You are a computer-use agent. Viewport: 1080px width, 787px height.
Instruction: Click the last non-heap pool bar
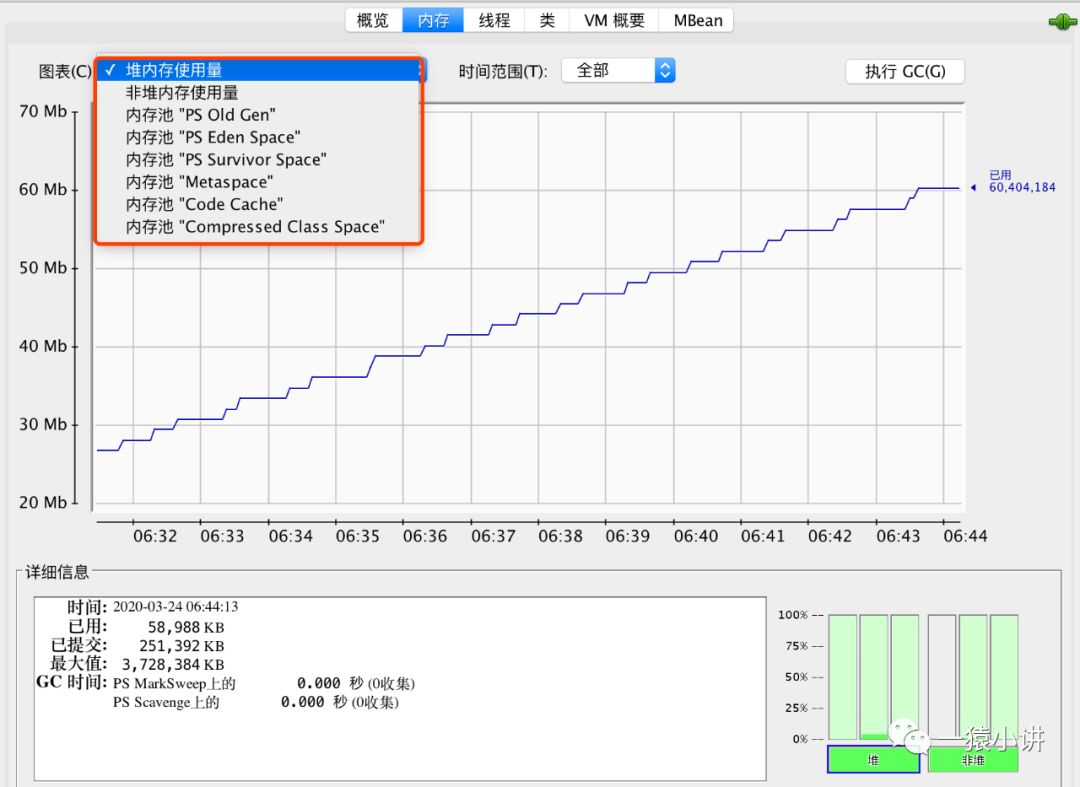[1004, 678]
